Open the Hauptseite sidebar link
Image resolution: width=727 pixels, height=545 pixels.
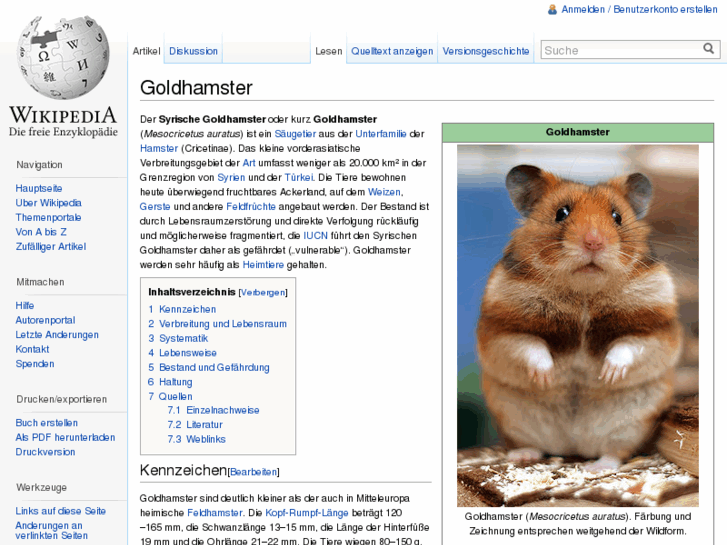(x=39, y=188)
